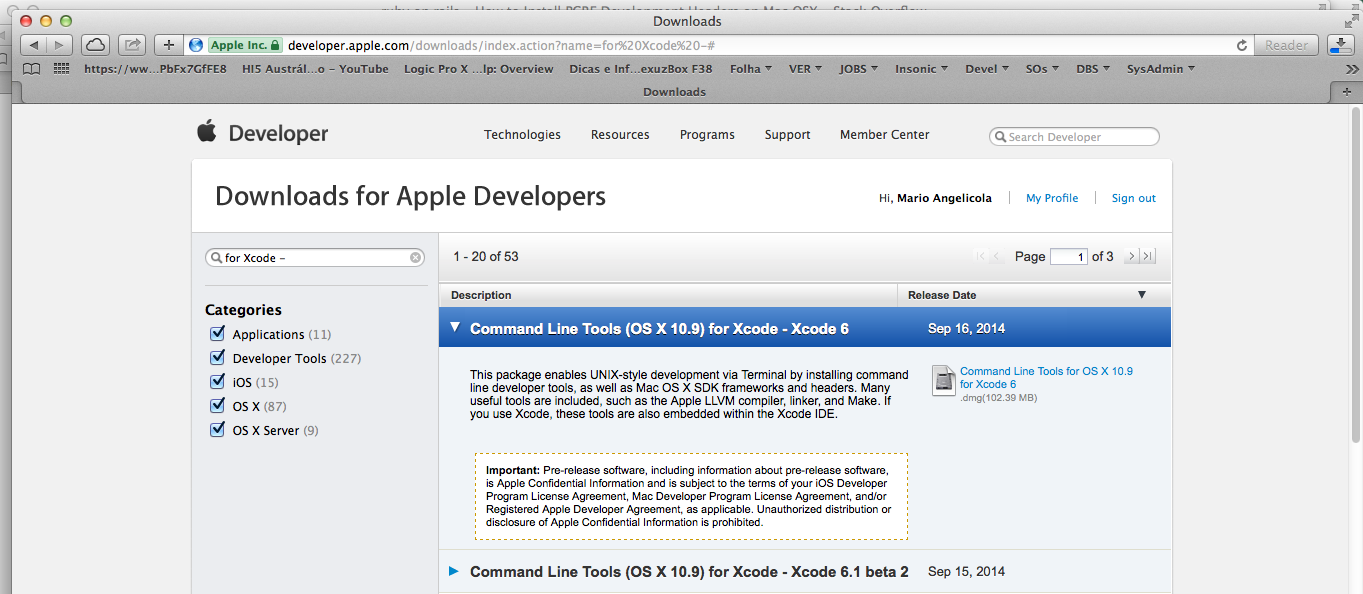Expand the Xcode 6.1 beta 2 row

coord(454,571)
